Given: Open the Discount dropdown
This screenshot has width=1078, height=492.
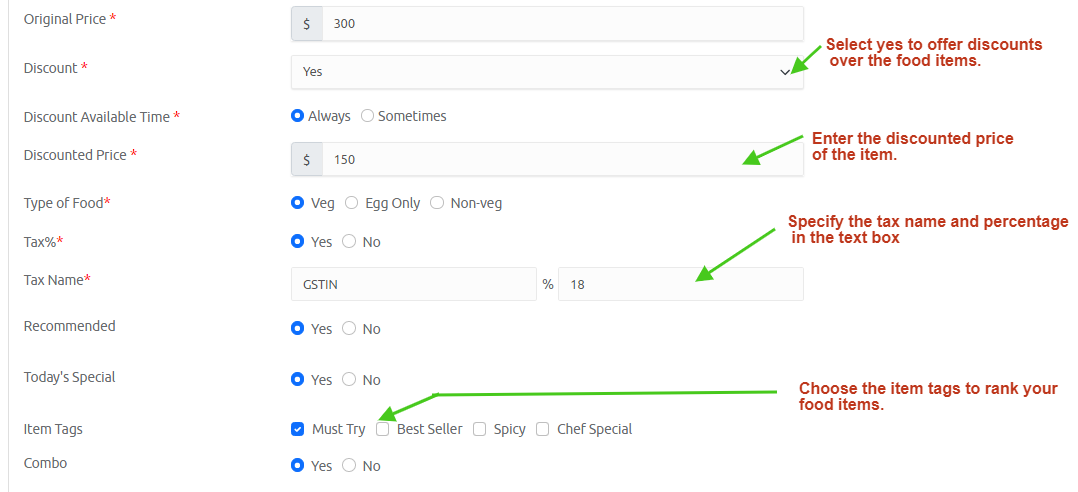Looking at the screenshot, I should 546,72.
